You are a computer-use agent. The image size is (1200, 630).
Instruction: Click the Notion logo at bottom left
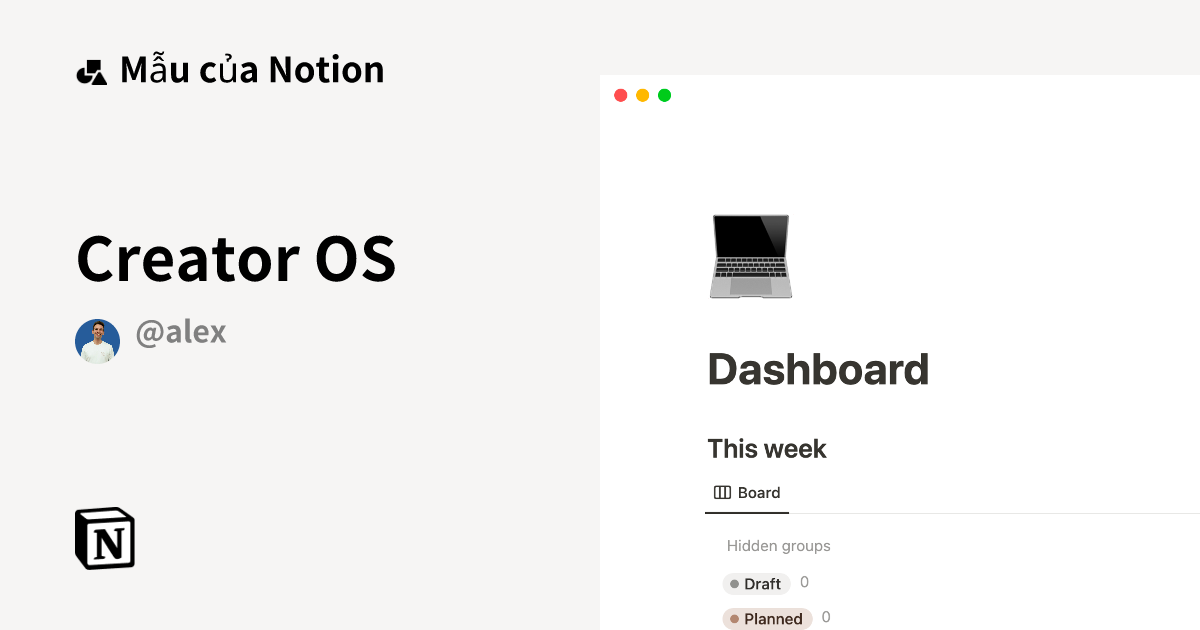coord(105,539)
